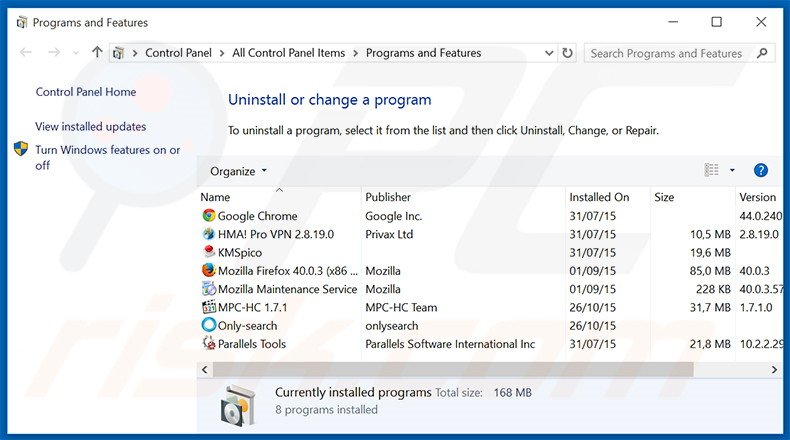This screenshot has width=790, height=440.
Task: Click the horizontal scrollbar thumb
Action: pyautogui.click(x=453, y=369)
